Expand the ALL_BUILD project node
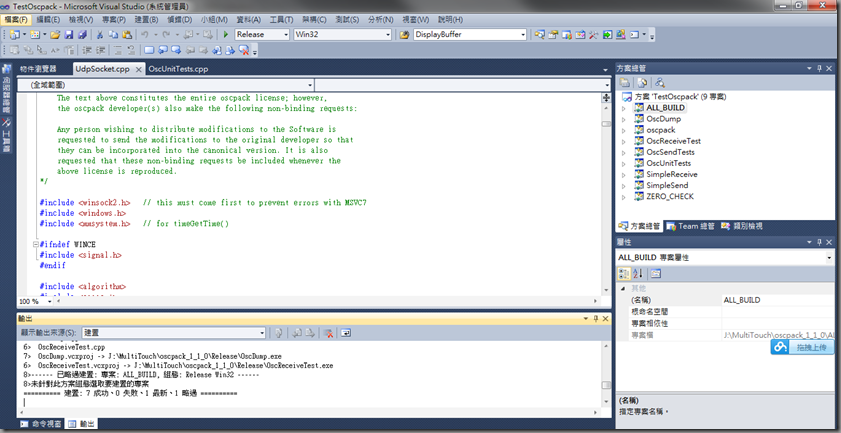Viewport: 841px width, 433px height. (623, 108)
